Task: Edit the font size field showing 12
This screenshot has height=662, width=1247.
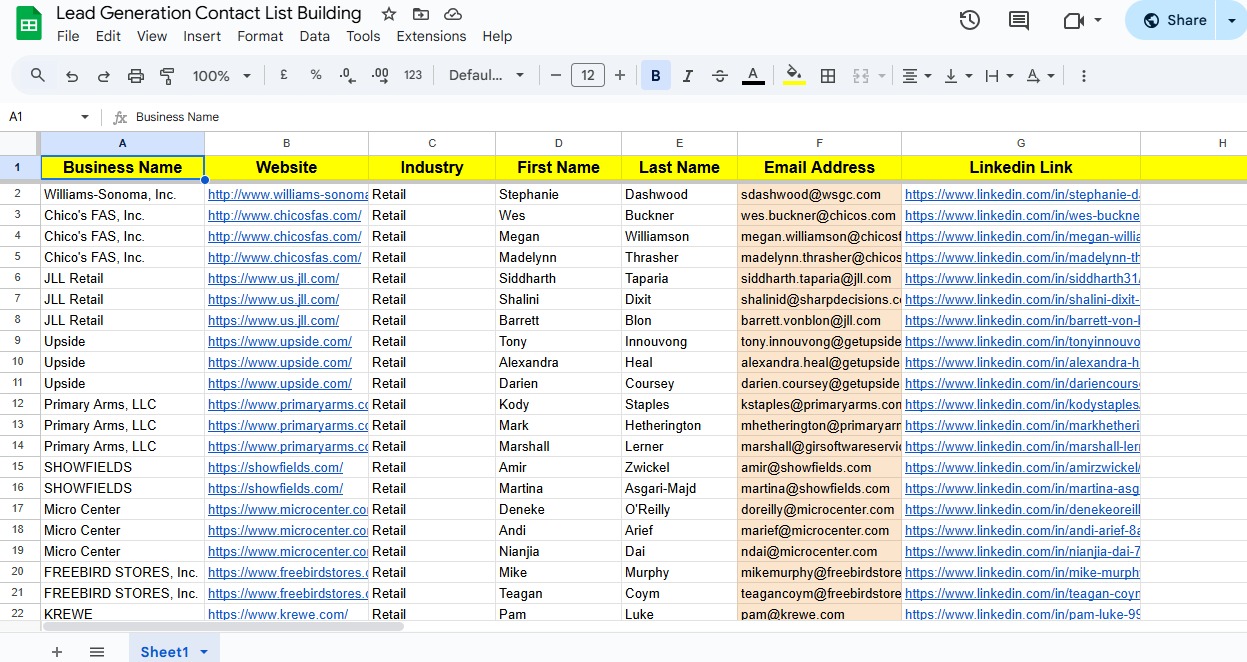Action: [588, 75]
